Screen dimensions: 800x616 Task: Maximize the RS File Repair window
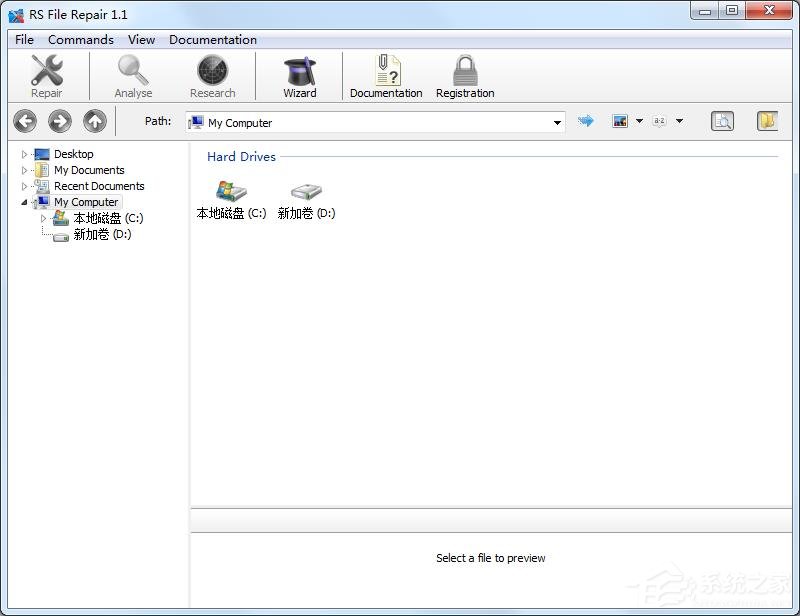click(732, 11)
